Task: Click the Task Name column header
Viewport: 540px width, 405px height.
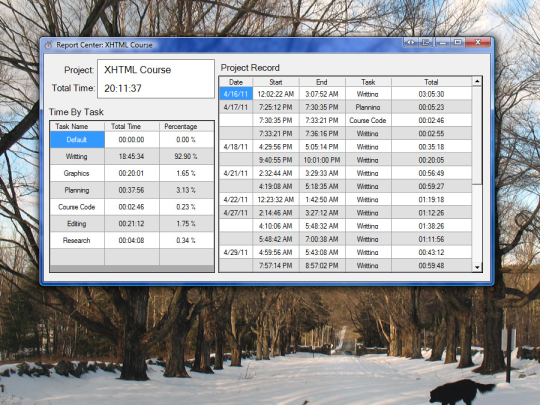Action: 77,126
